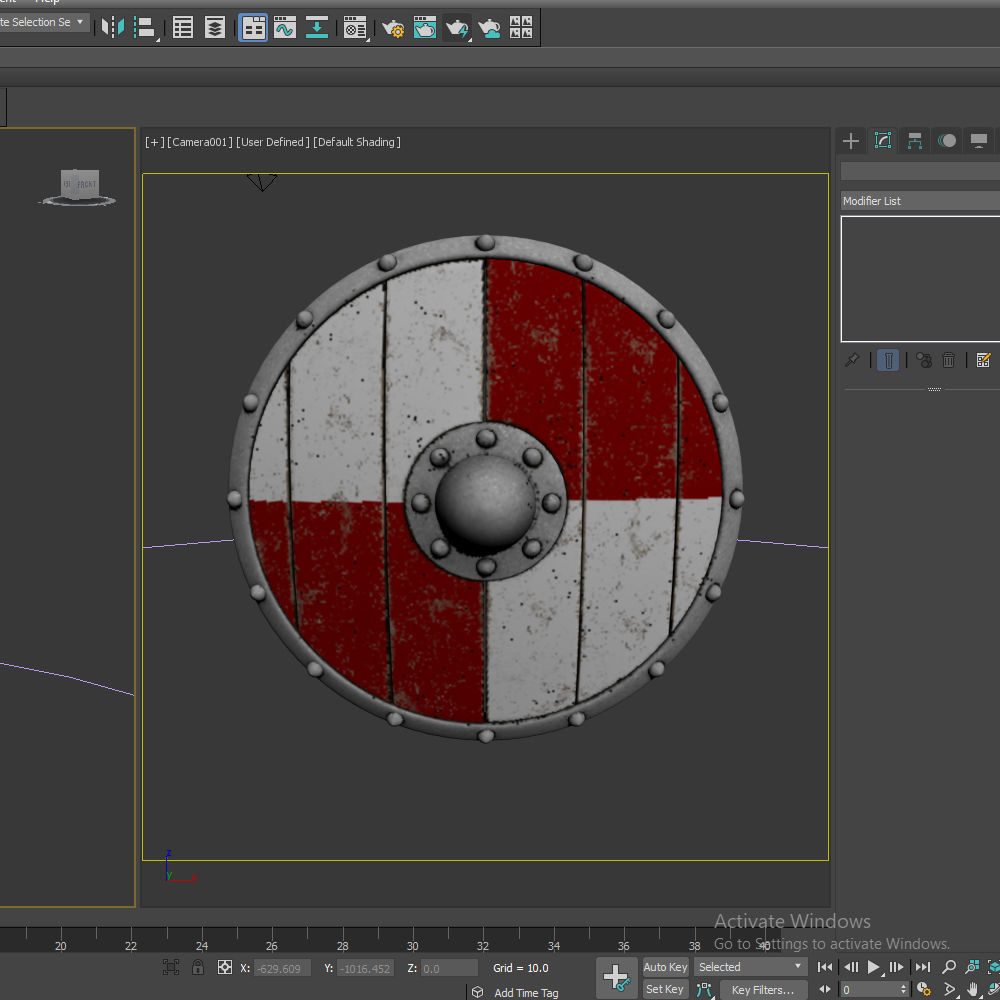Image resolution: width=1000 pixels, height=1000 pixels.
Task: Open the Material Editor
Action: pyautogui.click(x=355, y=27)
